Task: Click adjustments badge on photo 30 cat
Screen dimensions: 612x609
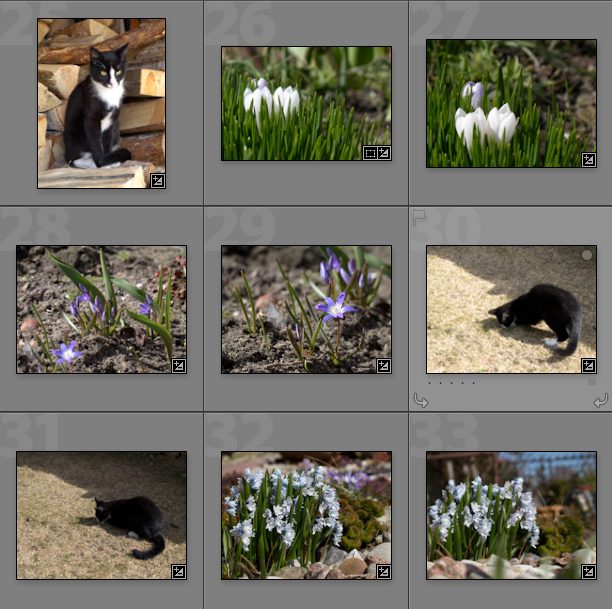Action: pos(588,365)
